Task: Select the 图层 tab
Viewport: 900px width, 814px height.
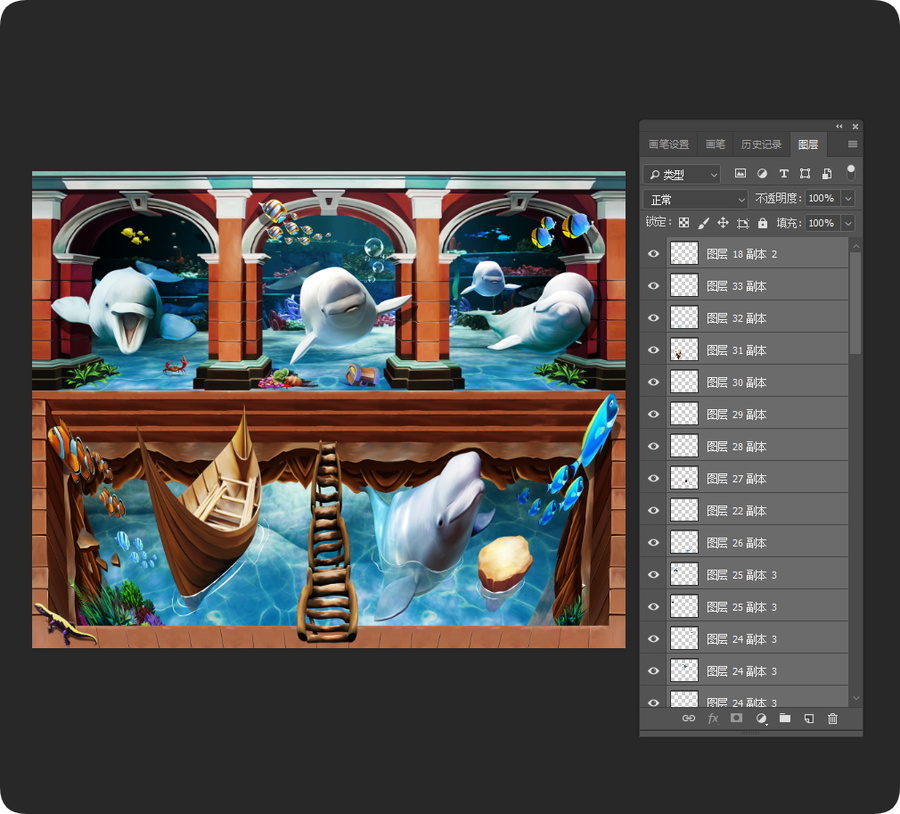Action: pyautogui.click(x=808, y=144)
